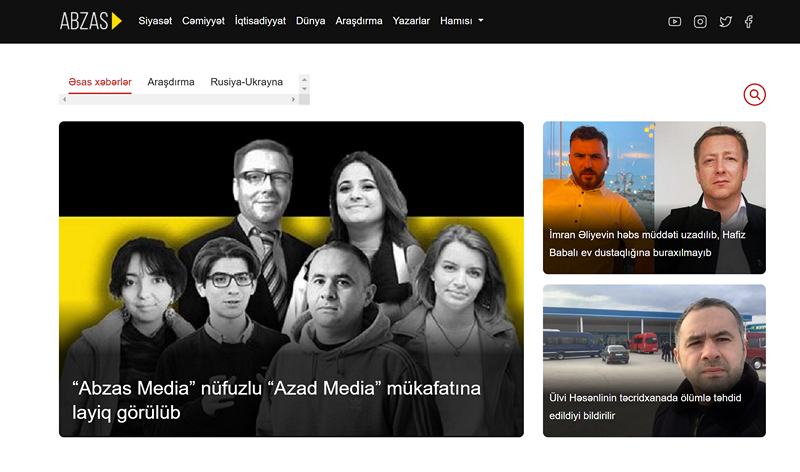
Task: Go to the Araşdırma section in navbar
Action: coord(359,21)
